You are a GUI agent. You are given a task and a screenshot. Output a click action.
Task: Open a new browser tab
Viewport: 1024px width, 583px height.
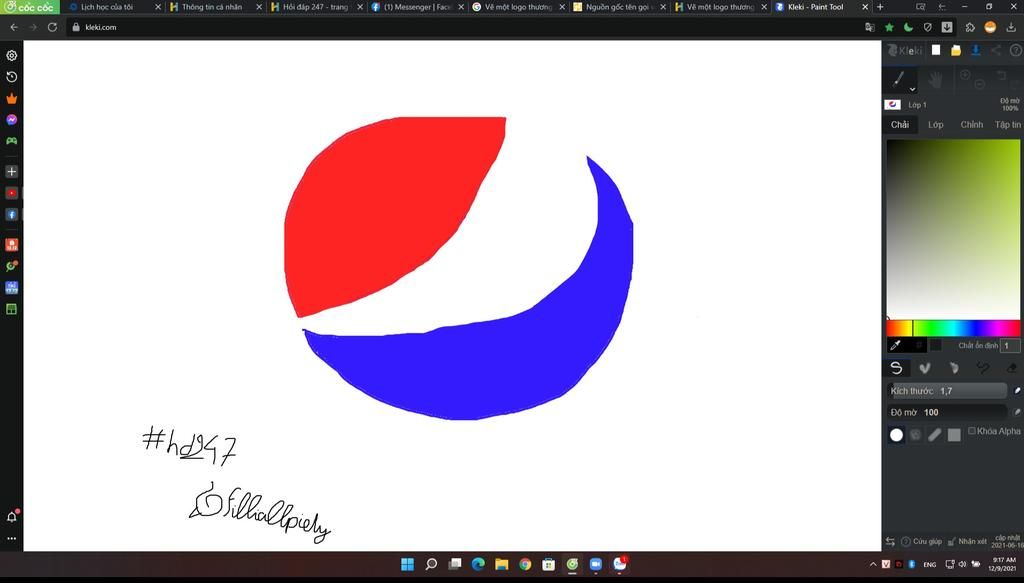coord(880,7)
